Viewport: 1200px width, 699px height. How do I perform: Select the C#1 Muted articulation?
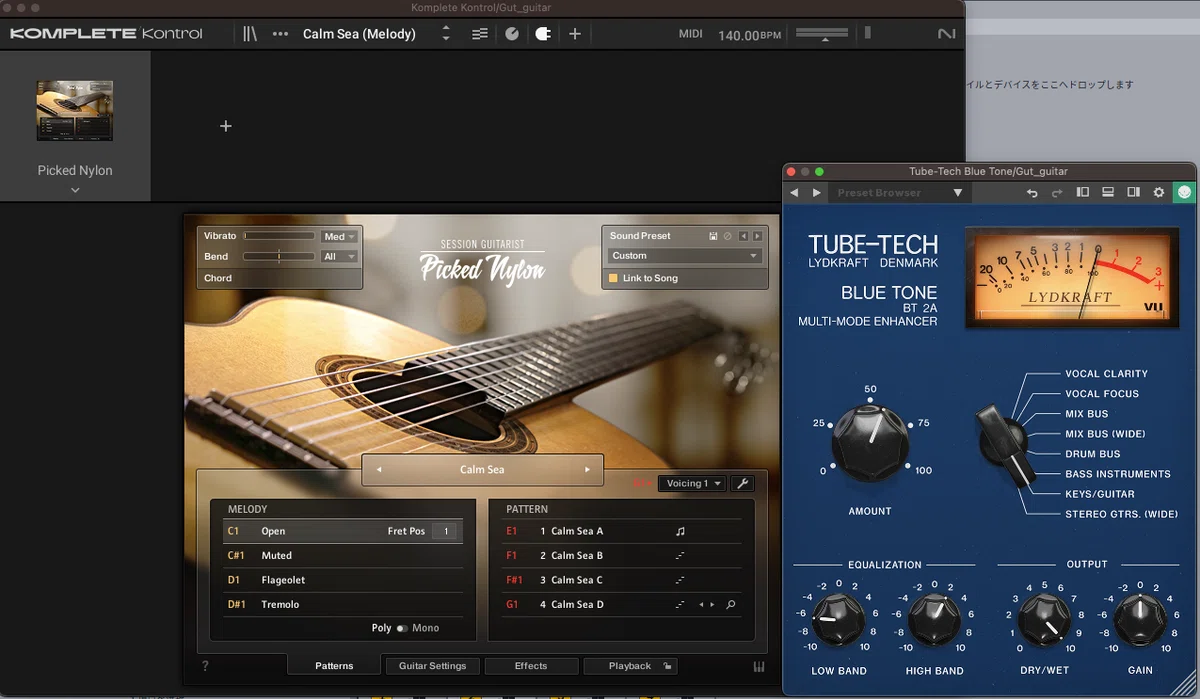coord(342,555)
